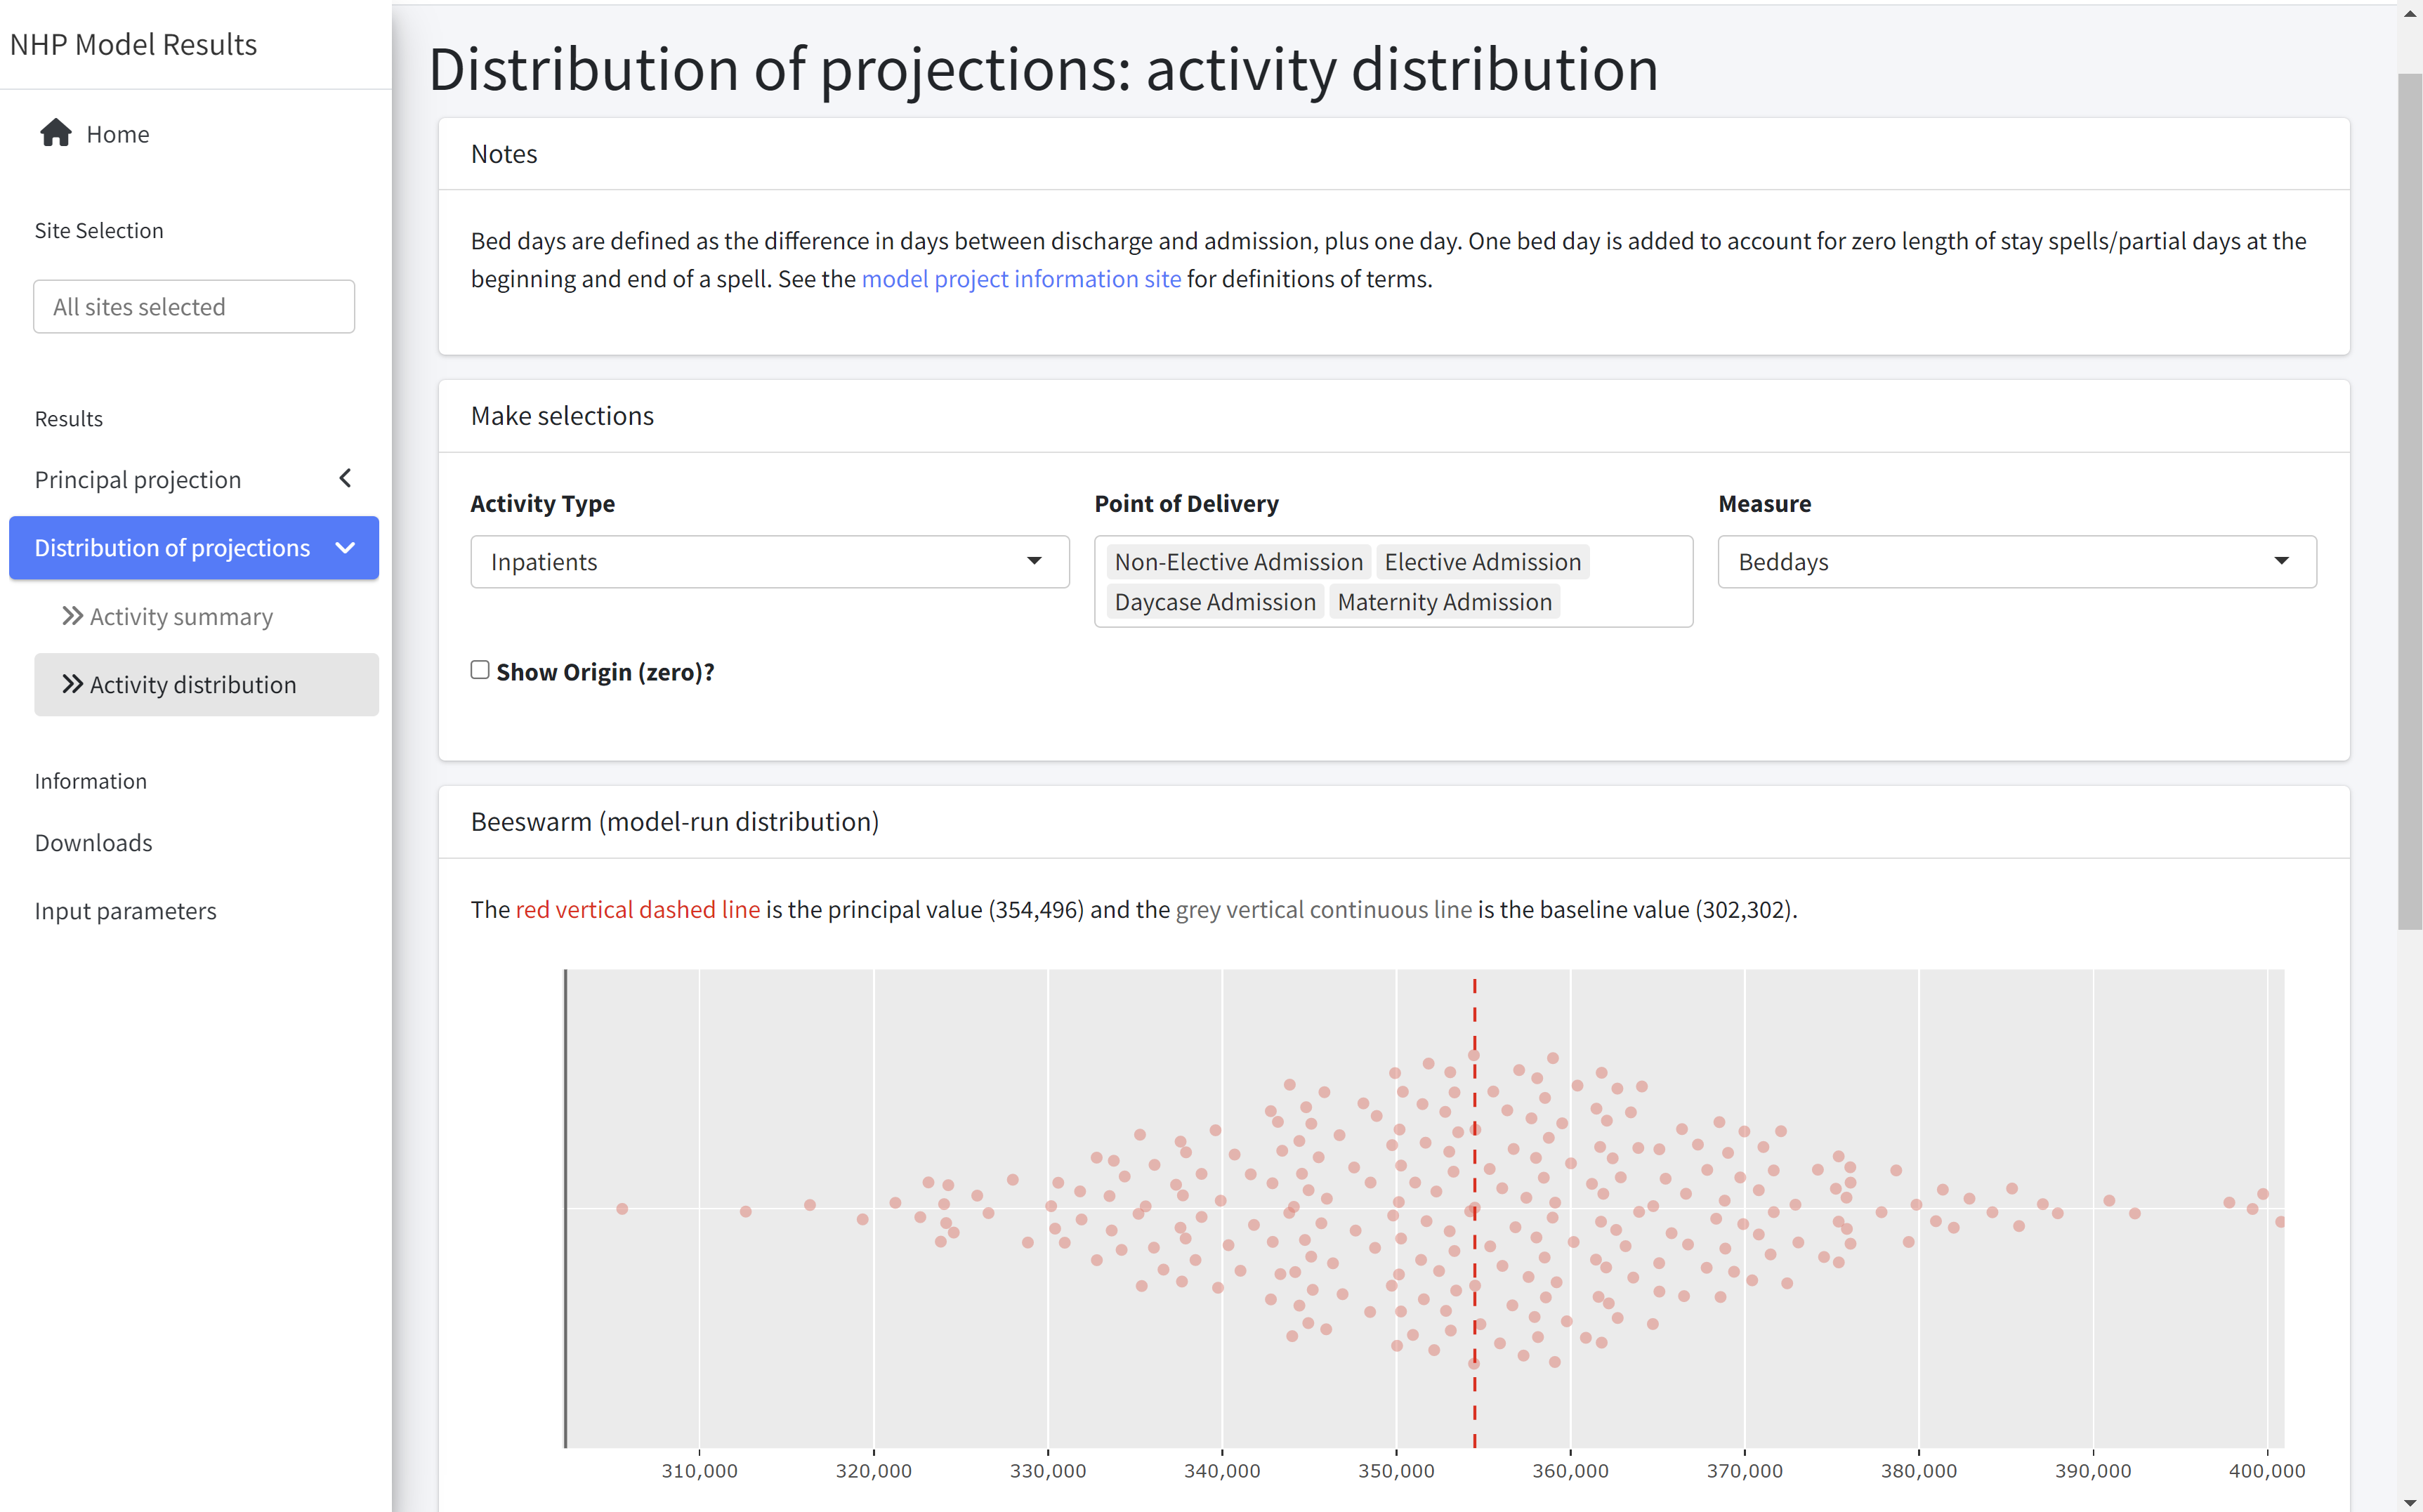Click the scrollbar down arrow

pos(2408,1500)
